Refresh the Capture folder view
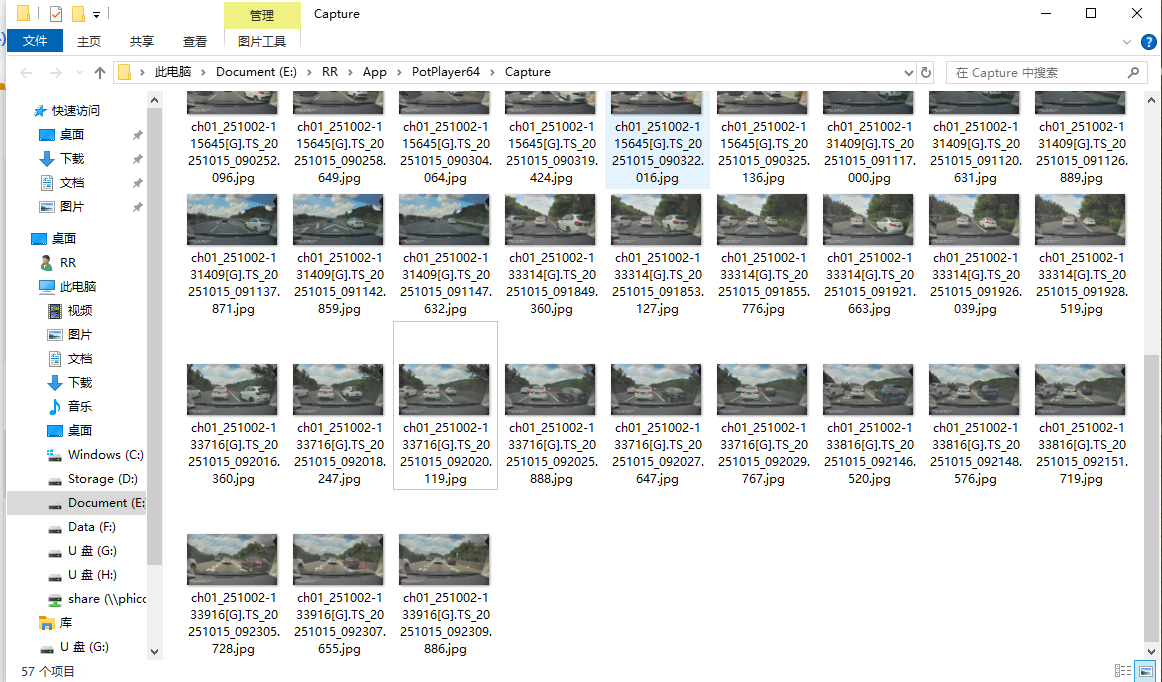This screenshot has width=1162, height=682. [x=926, y=73]
